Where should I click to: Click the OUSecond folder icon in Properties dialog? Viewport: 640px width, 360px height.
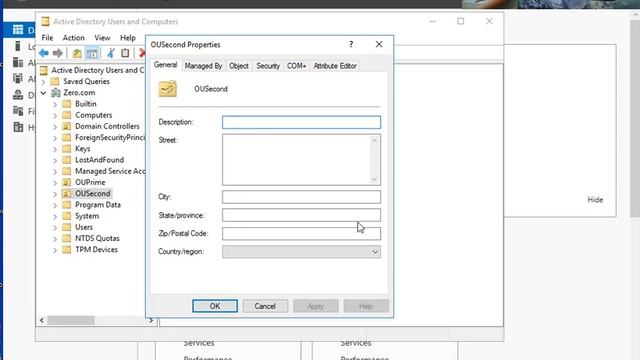[168, 89]
